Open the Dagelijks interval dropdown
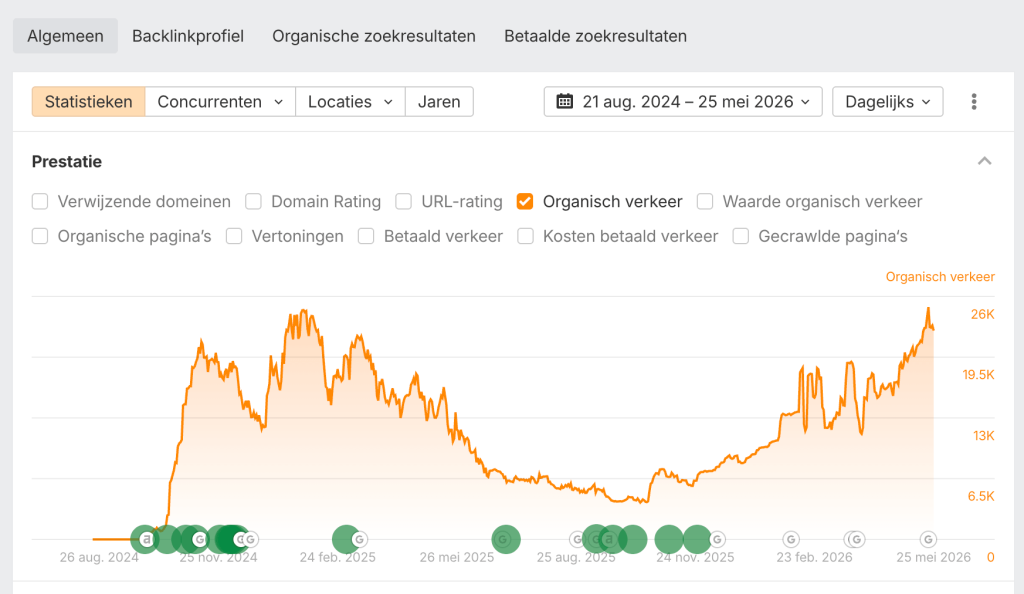Screen dimensions: 1024x594 pyautogui.click(x=888, y=102)
